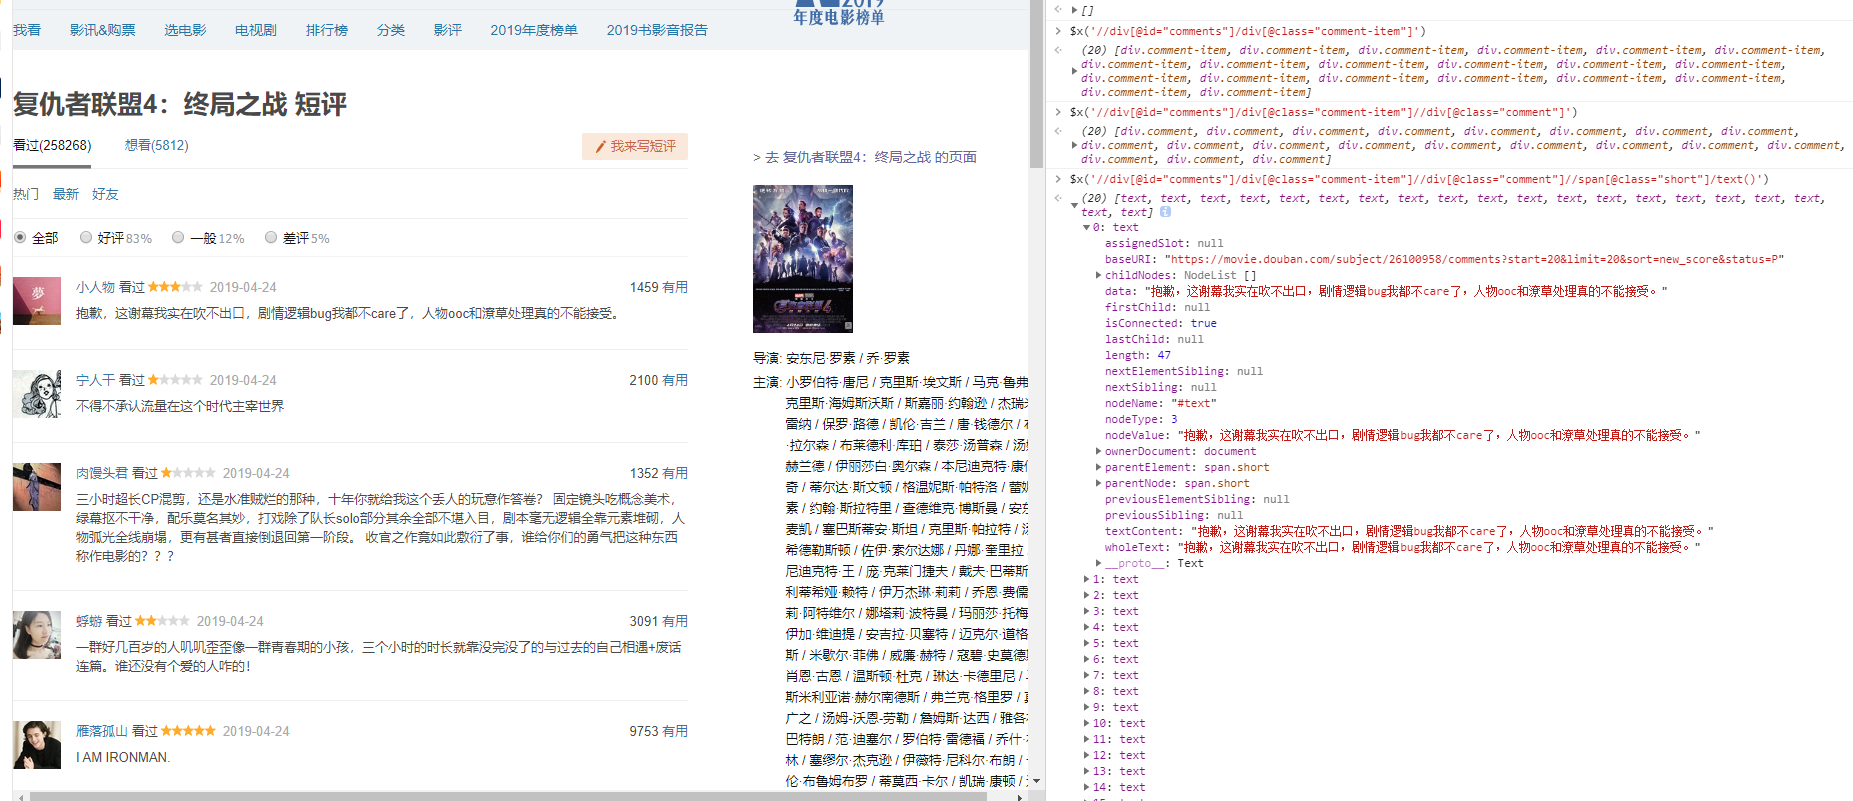Click 'length: 47' property in console
The image size is (1853, 801).
pos(1138,356)
